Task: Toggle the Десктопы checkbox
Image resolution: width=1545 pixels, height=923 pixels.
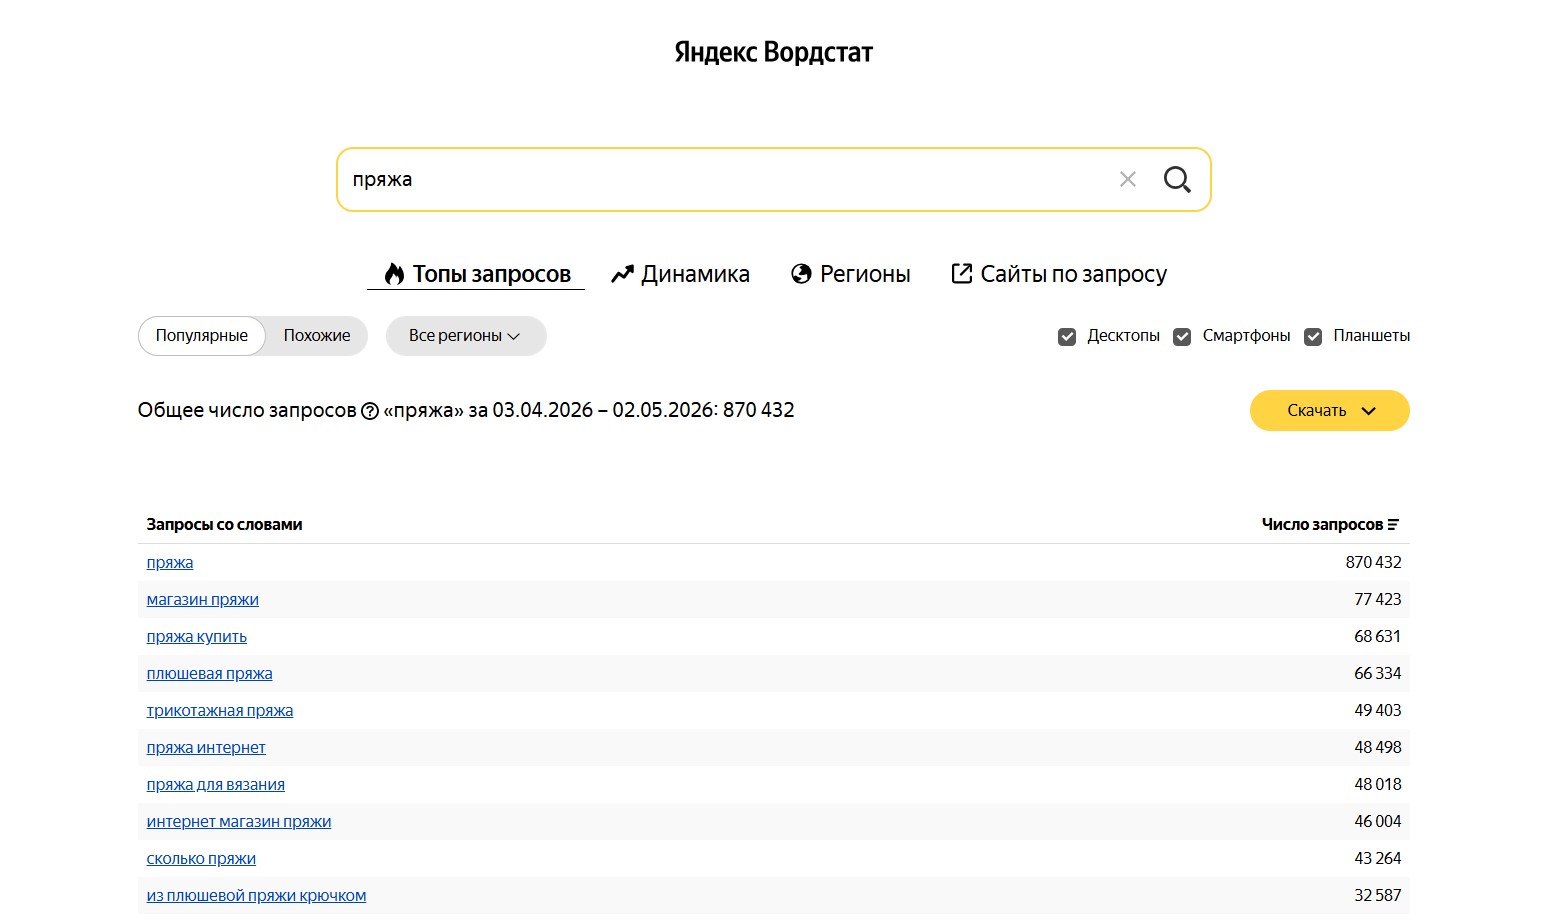Action: pos(1067,337)
